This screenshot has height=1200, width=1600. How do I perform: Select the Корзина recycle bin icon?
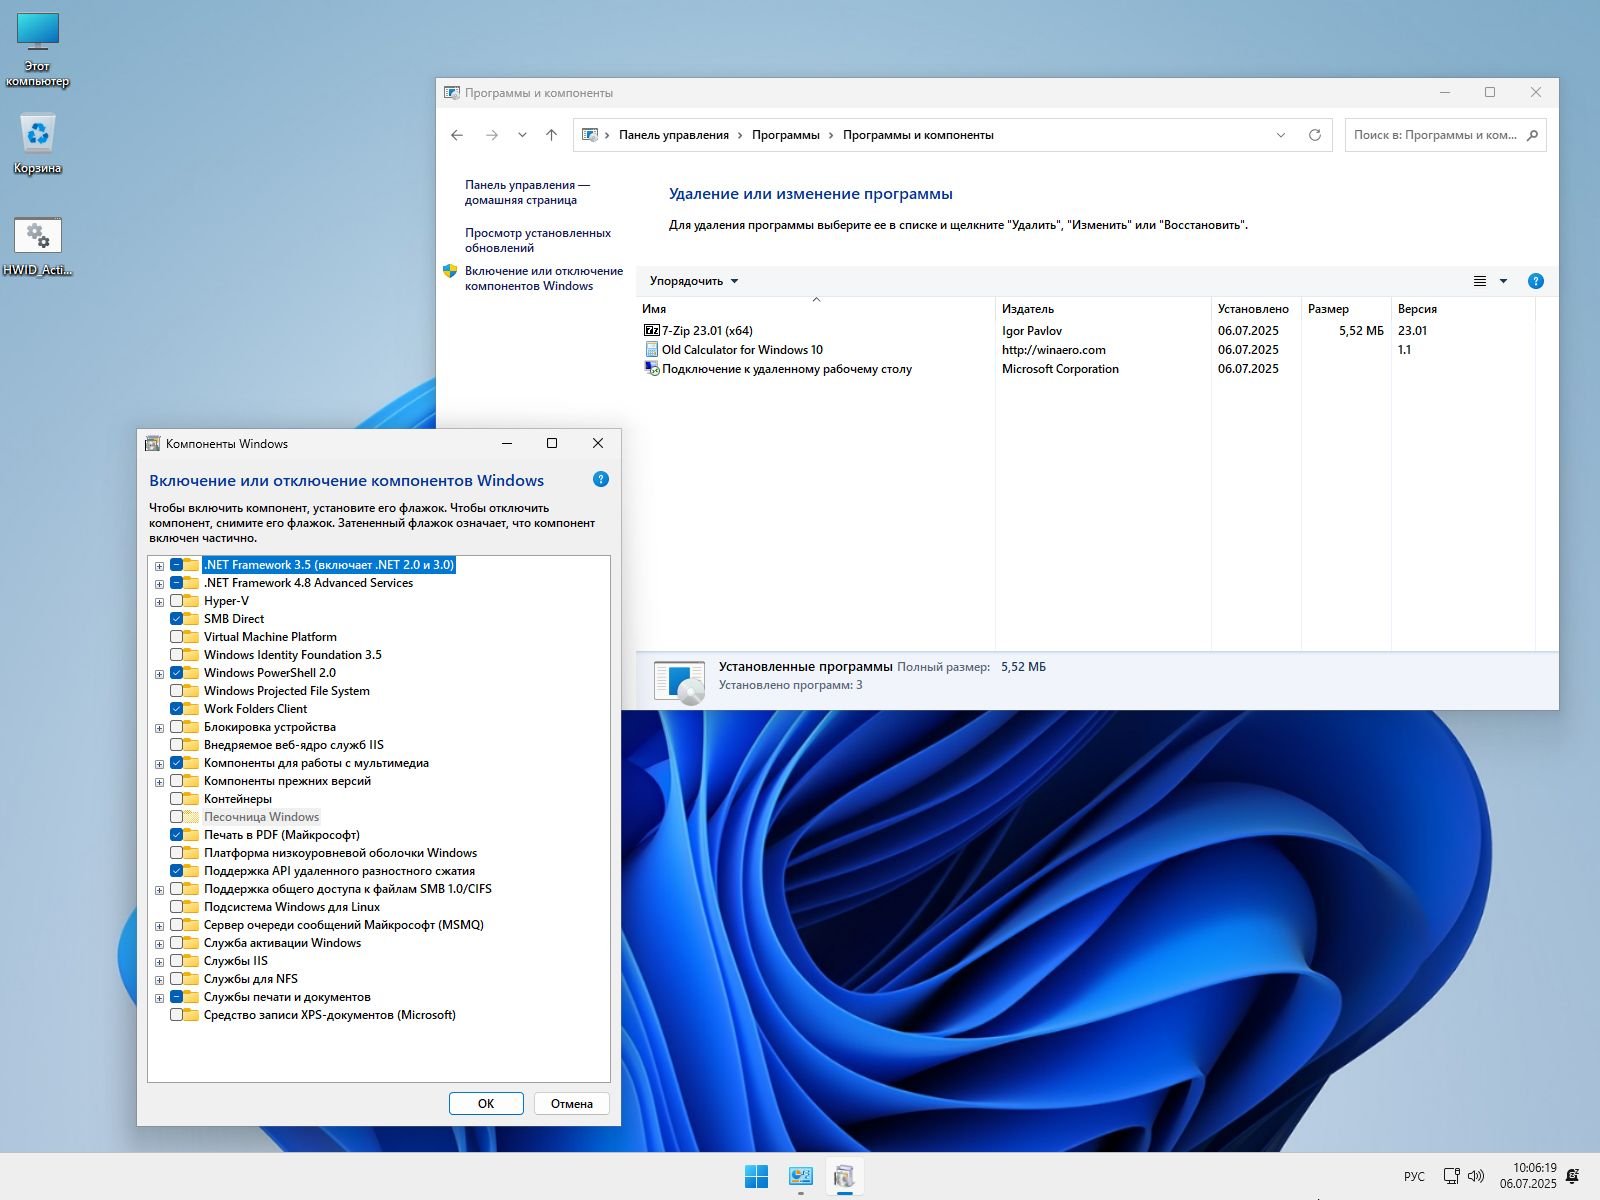pos(38,144)
